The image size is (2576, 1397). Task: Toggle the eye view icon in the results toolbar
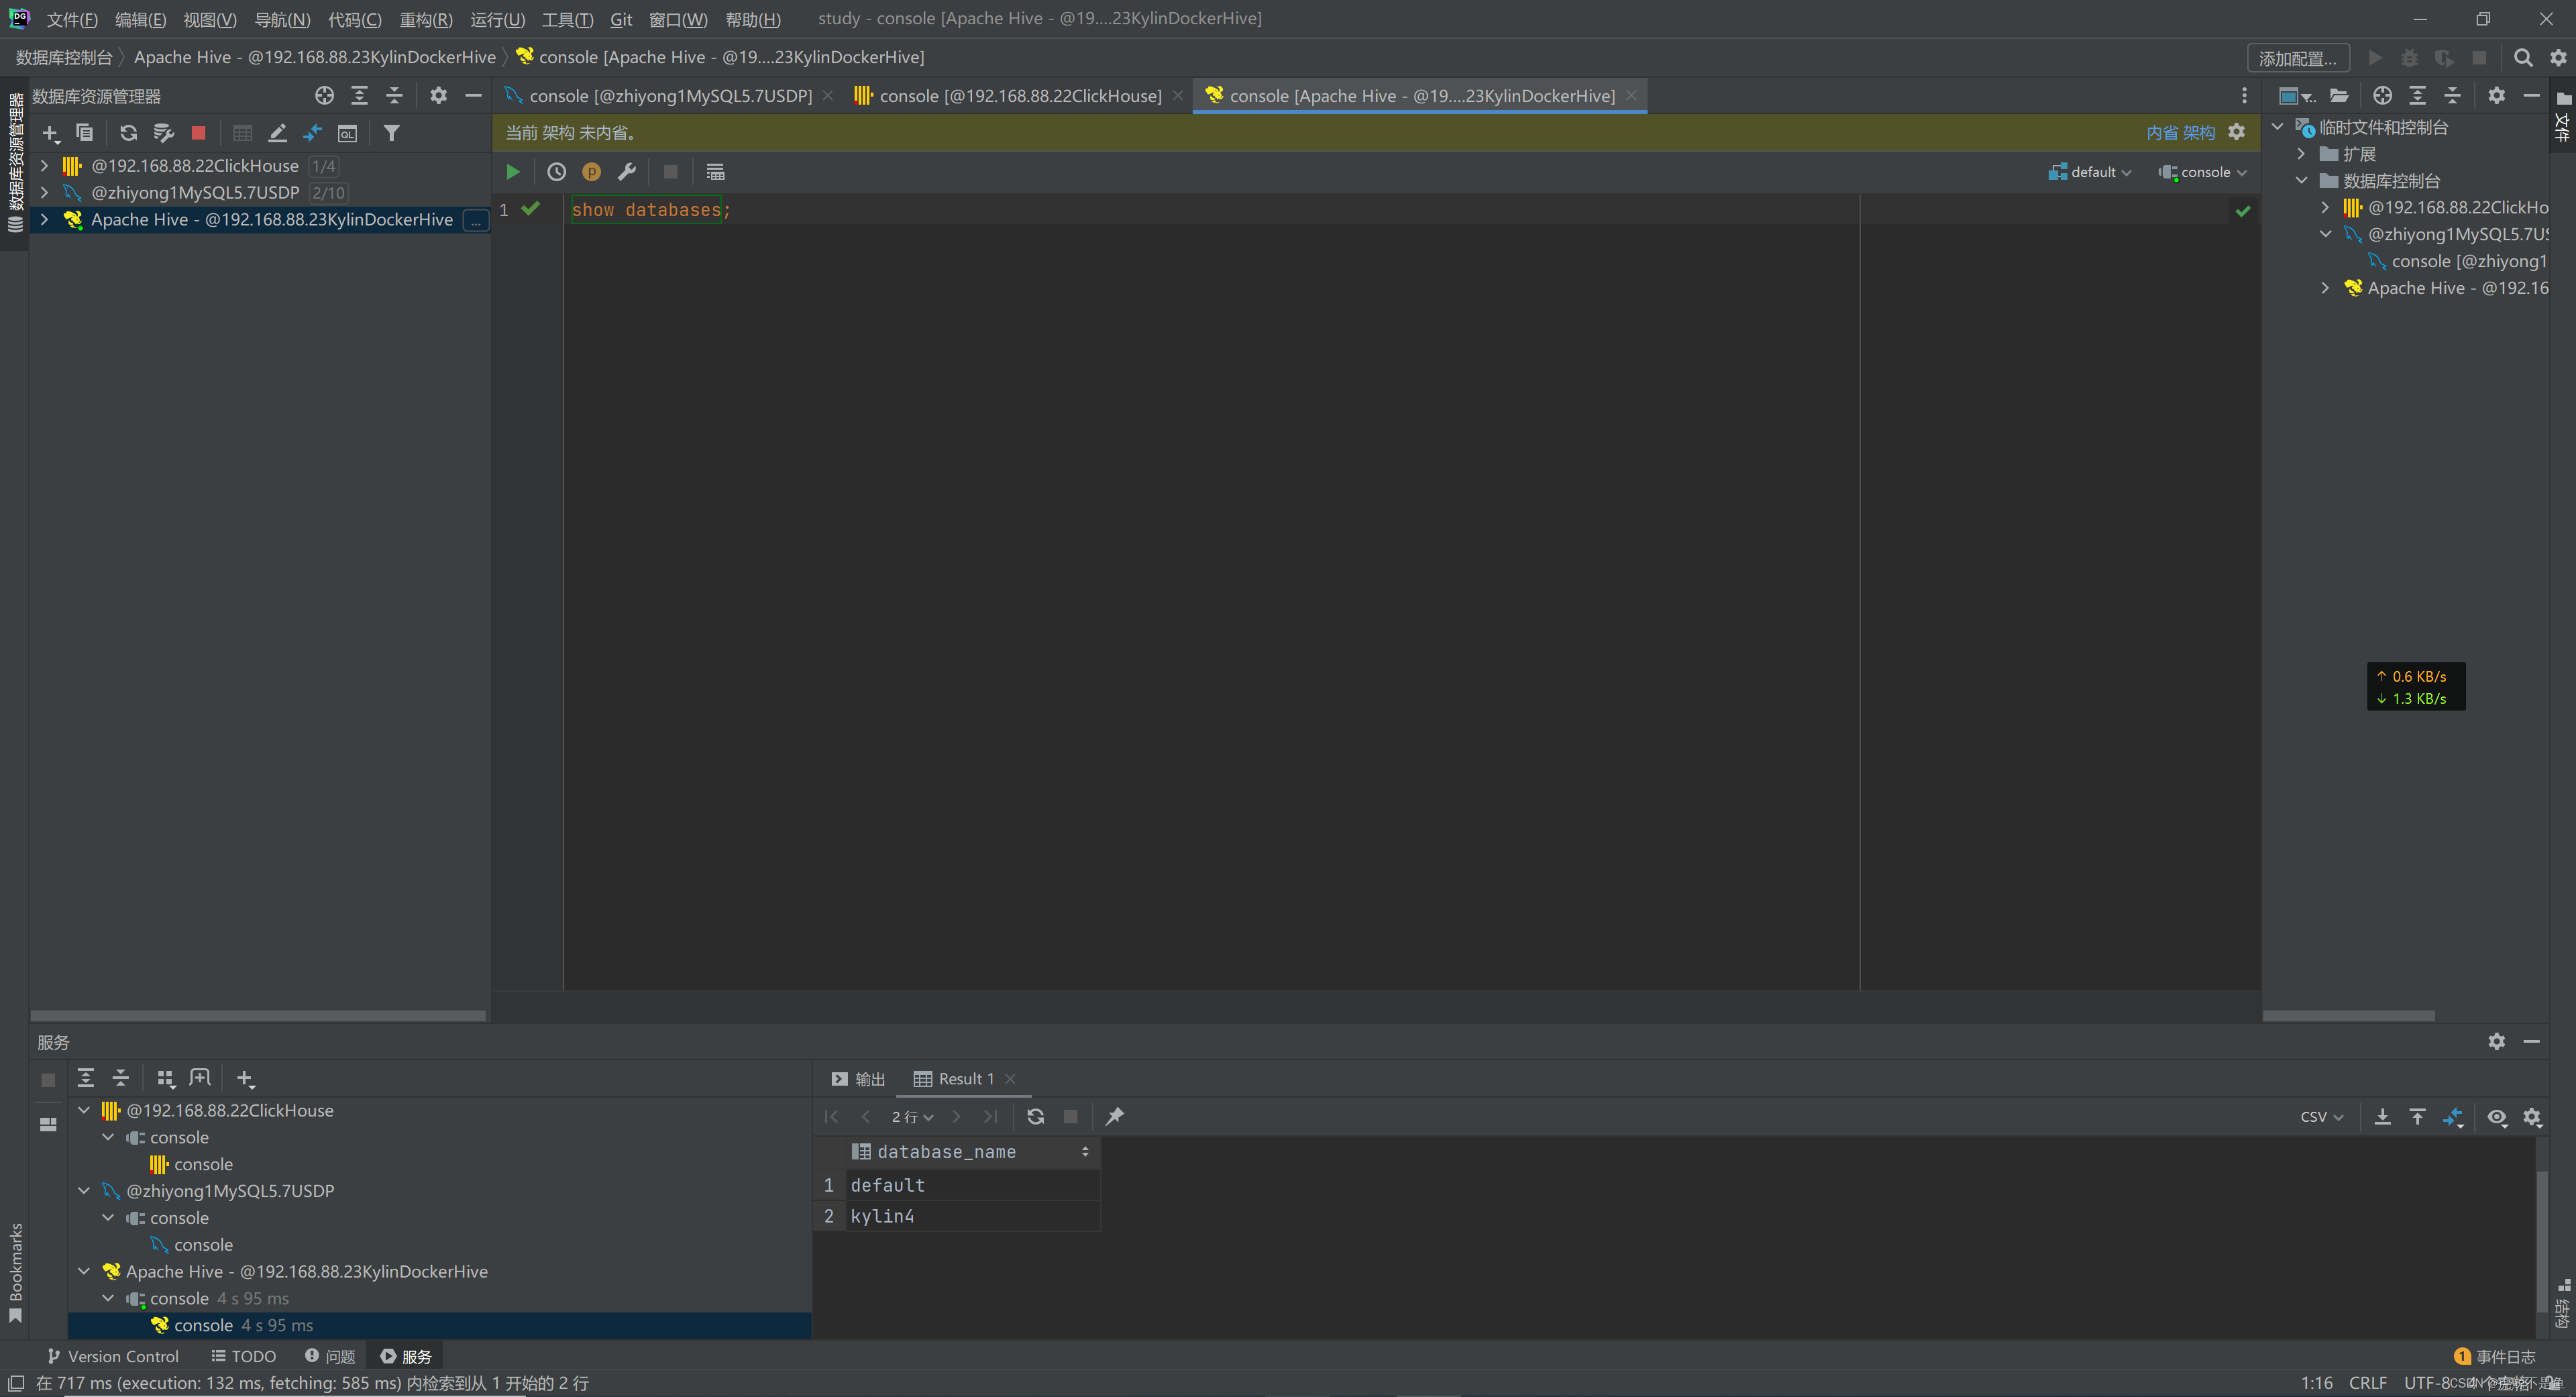2496,1116
